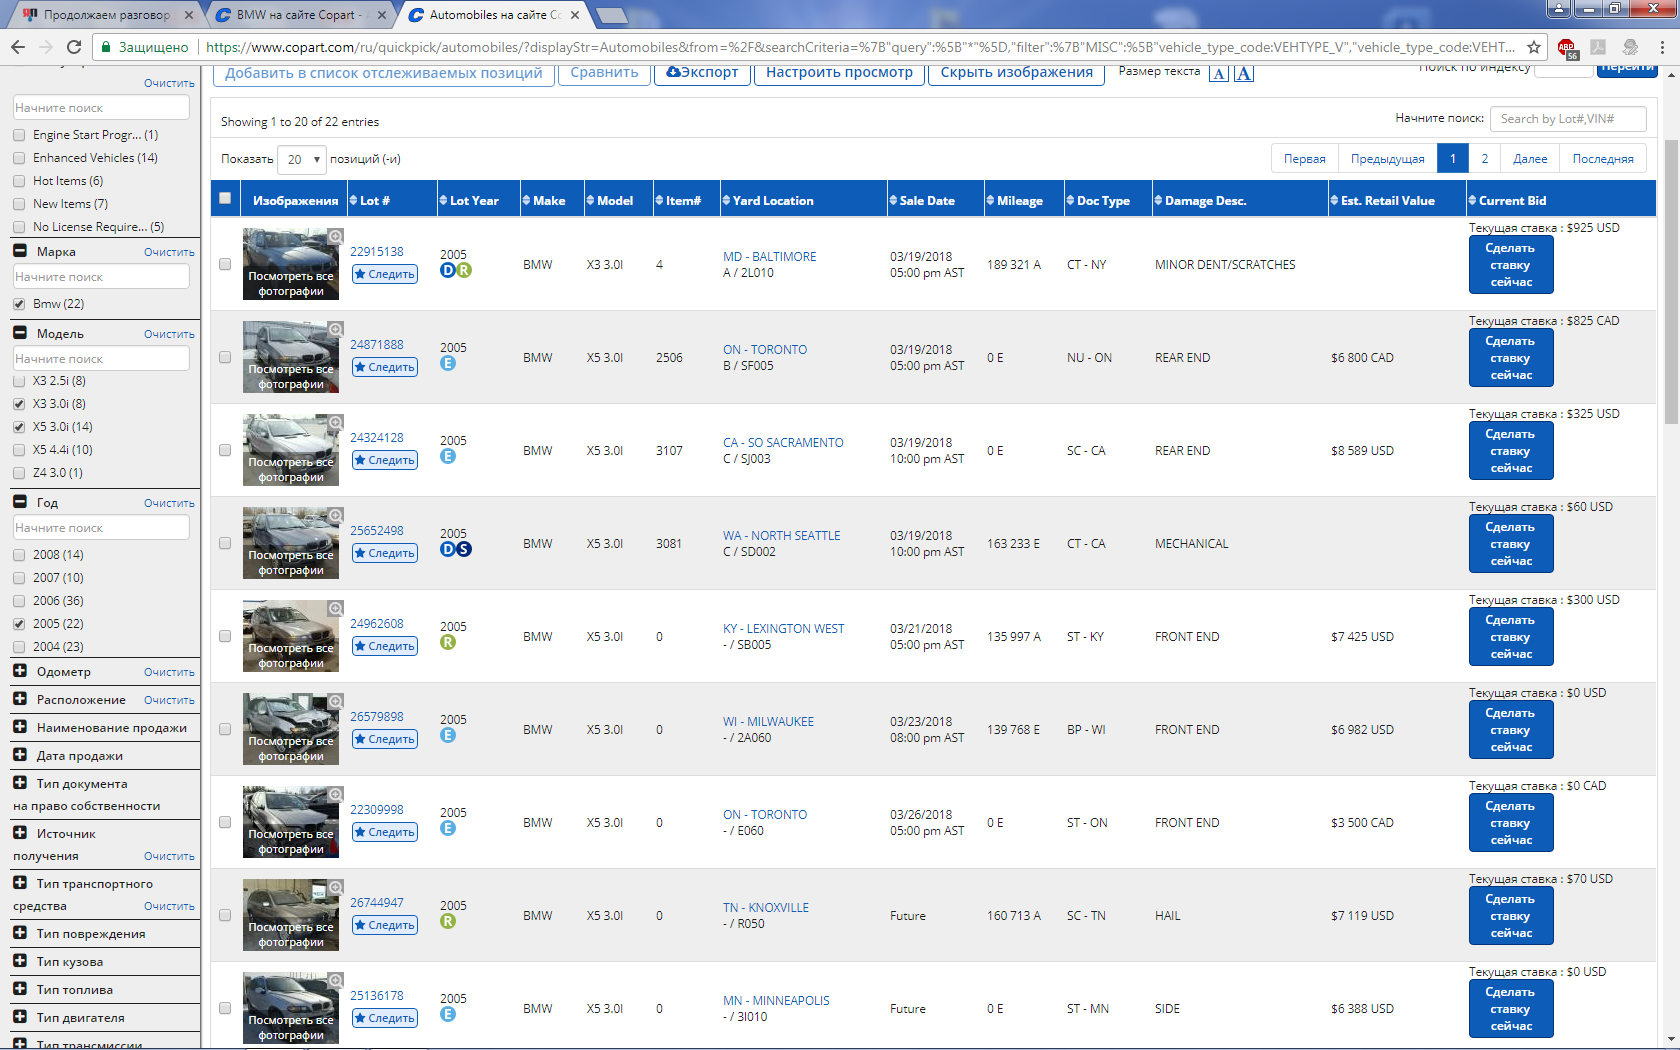Image resolution: width=1680 pixels, height=1050 pixels.
Task: Click the Search by Lot#, VIN# field
Action: point(1568,119)
